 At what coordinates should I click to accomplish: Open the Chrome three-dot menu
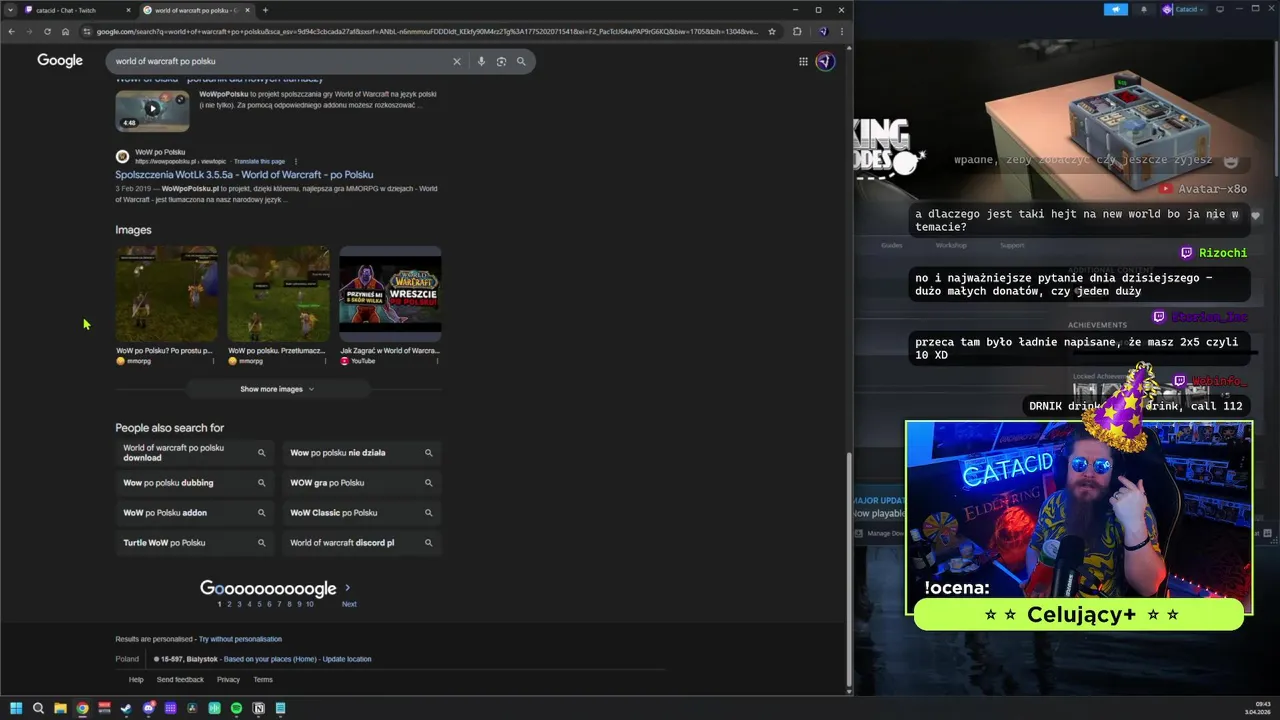[x=842, y=31]
